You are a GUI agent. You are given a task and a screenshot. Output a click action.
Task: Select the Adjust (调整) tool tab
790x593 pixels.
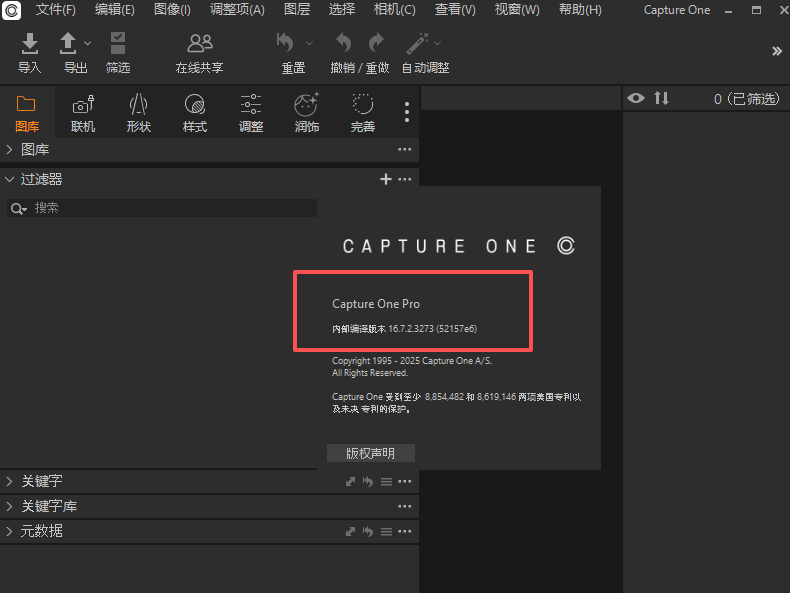(251, 113)
